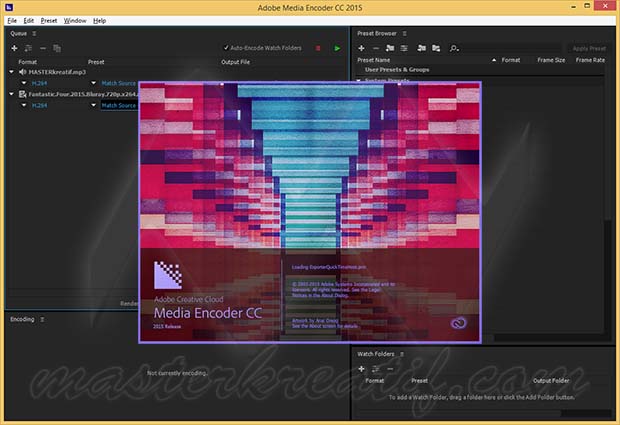Click Match Source preset under MASTERkreatif.mp3
Screen dimensions: 620x425
pos(119,83)
